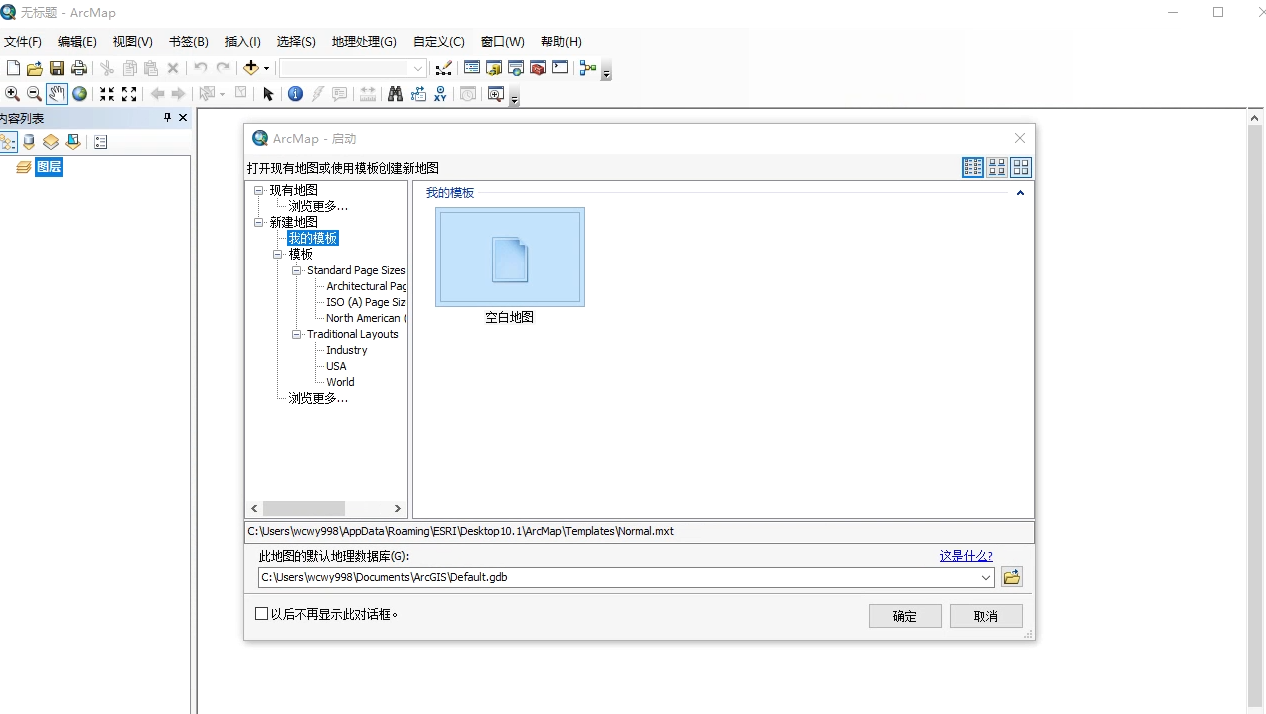Switch to the first (leftmost) view-style icon in the dialog
The image size is (1266, 714).
(973, 167)
